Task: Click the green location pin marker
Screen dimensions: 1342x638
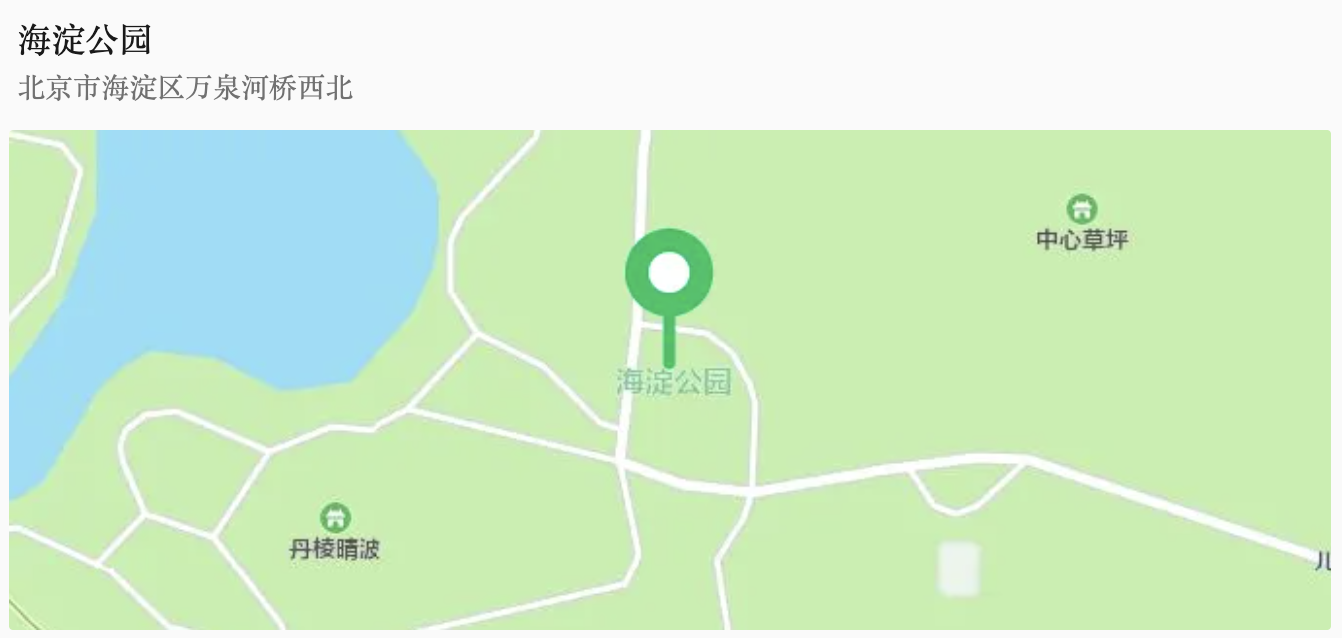Action: tap(669, 298)
